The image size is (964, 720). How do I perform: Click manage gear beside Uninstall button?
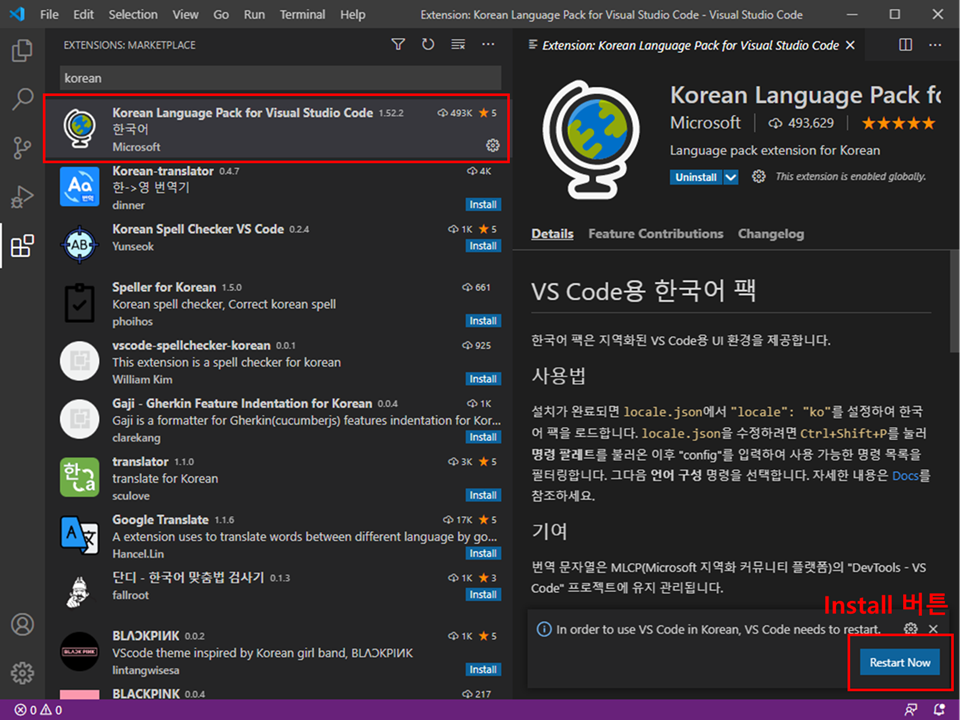[x=759, y=177]
